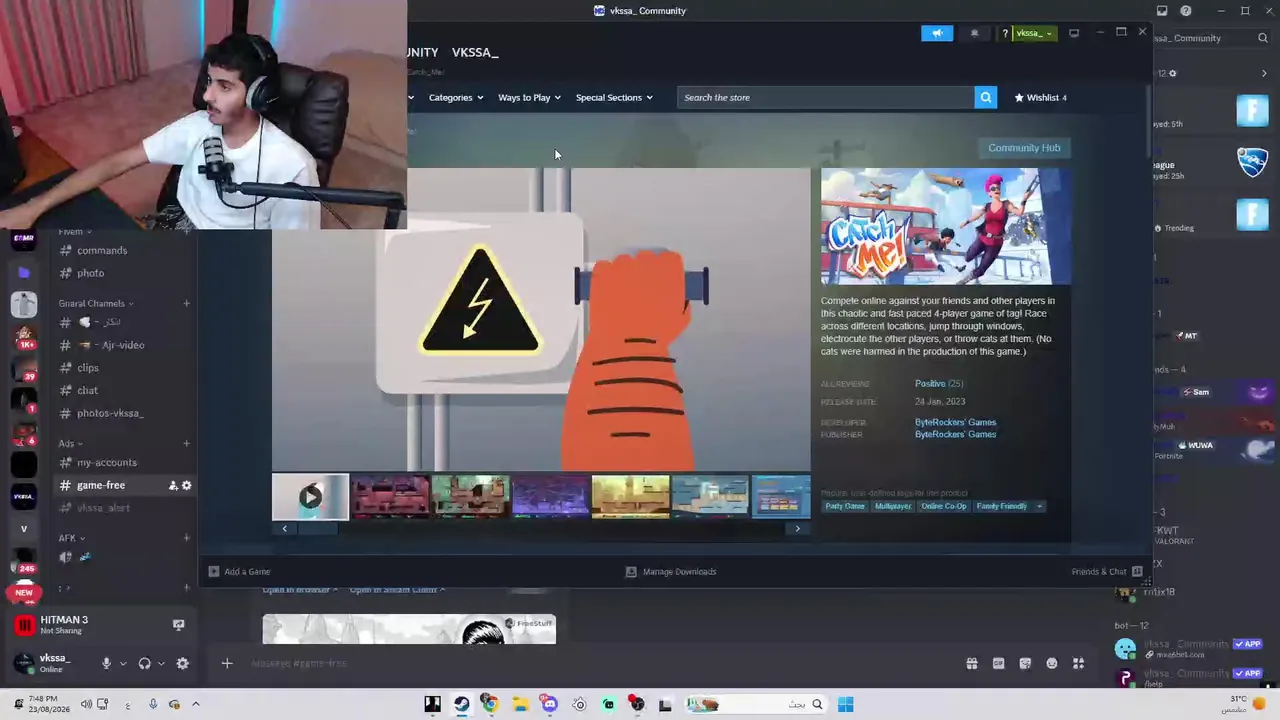This screenshot has width=1280, height=720.
Task: Click the Windows Start button
Action: pos(845,704)
